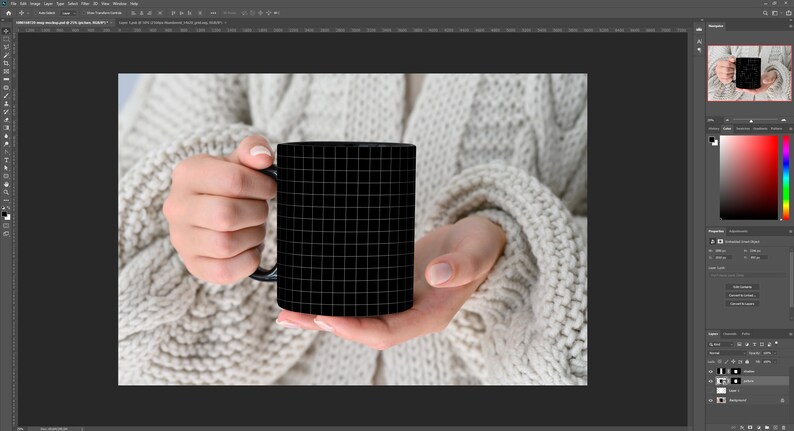Viewport: 794px width, 431px height.
Task: Select the Crop tool
Action: [6, 63]
